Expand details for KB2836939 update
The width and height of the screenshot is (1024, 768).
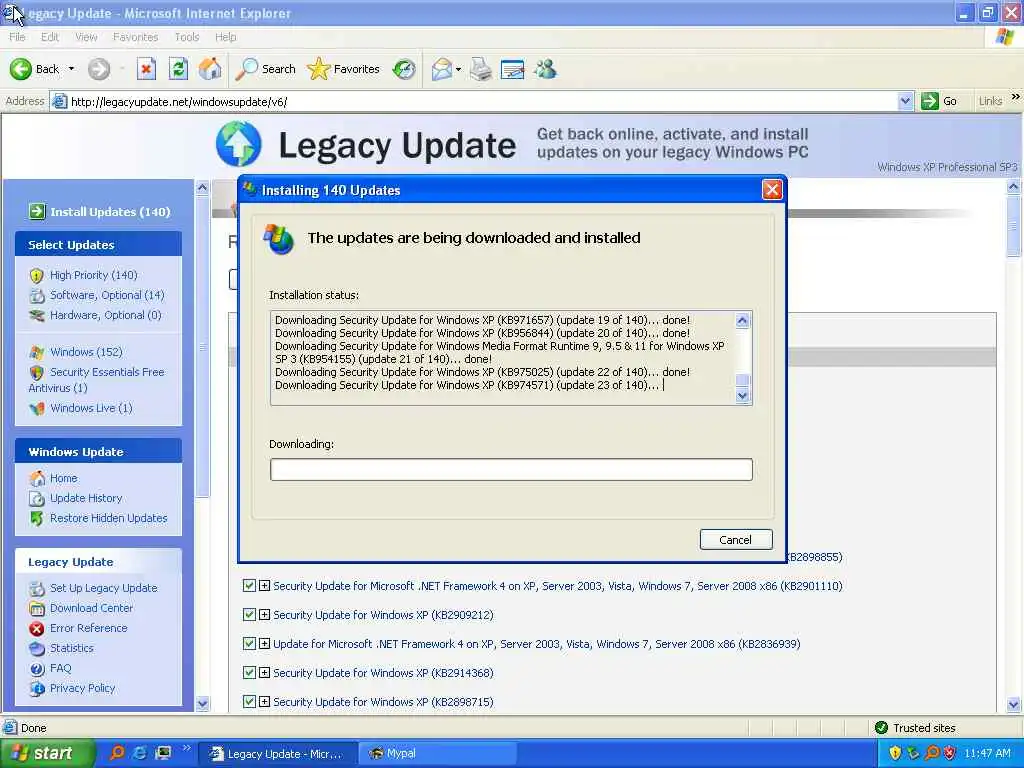[264, 643]
